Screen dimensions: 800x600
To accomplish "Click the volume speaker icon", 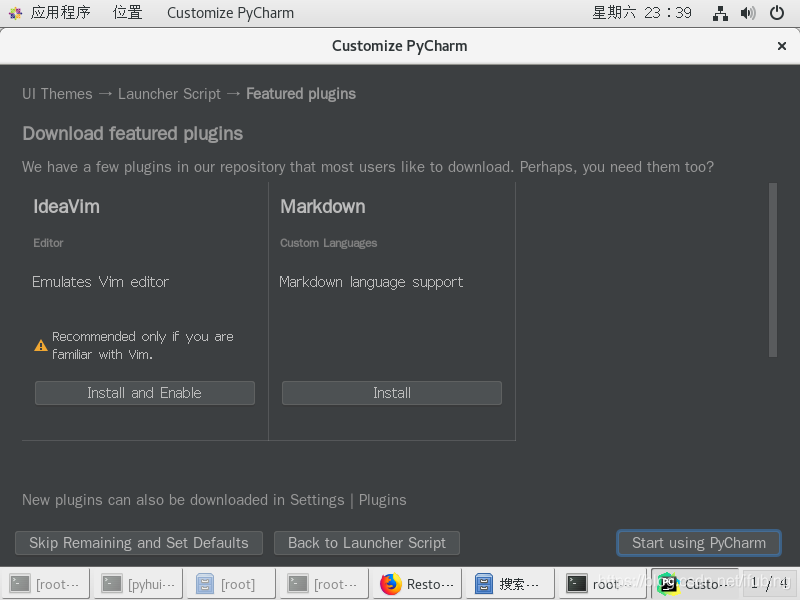I will click(747, 13).
